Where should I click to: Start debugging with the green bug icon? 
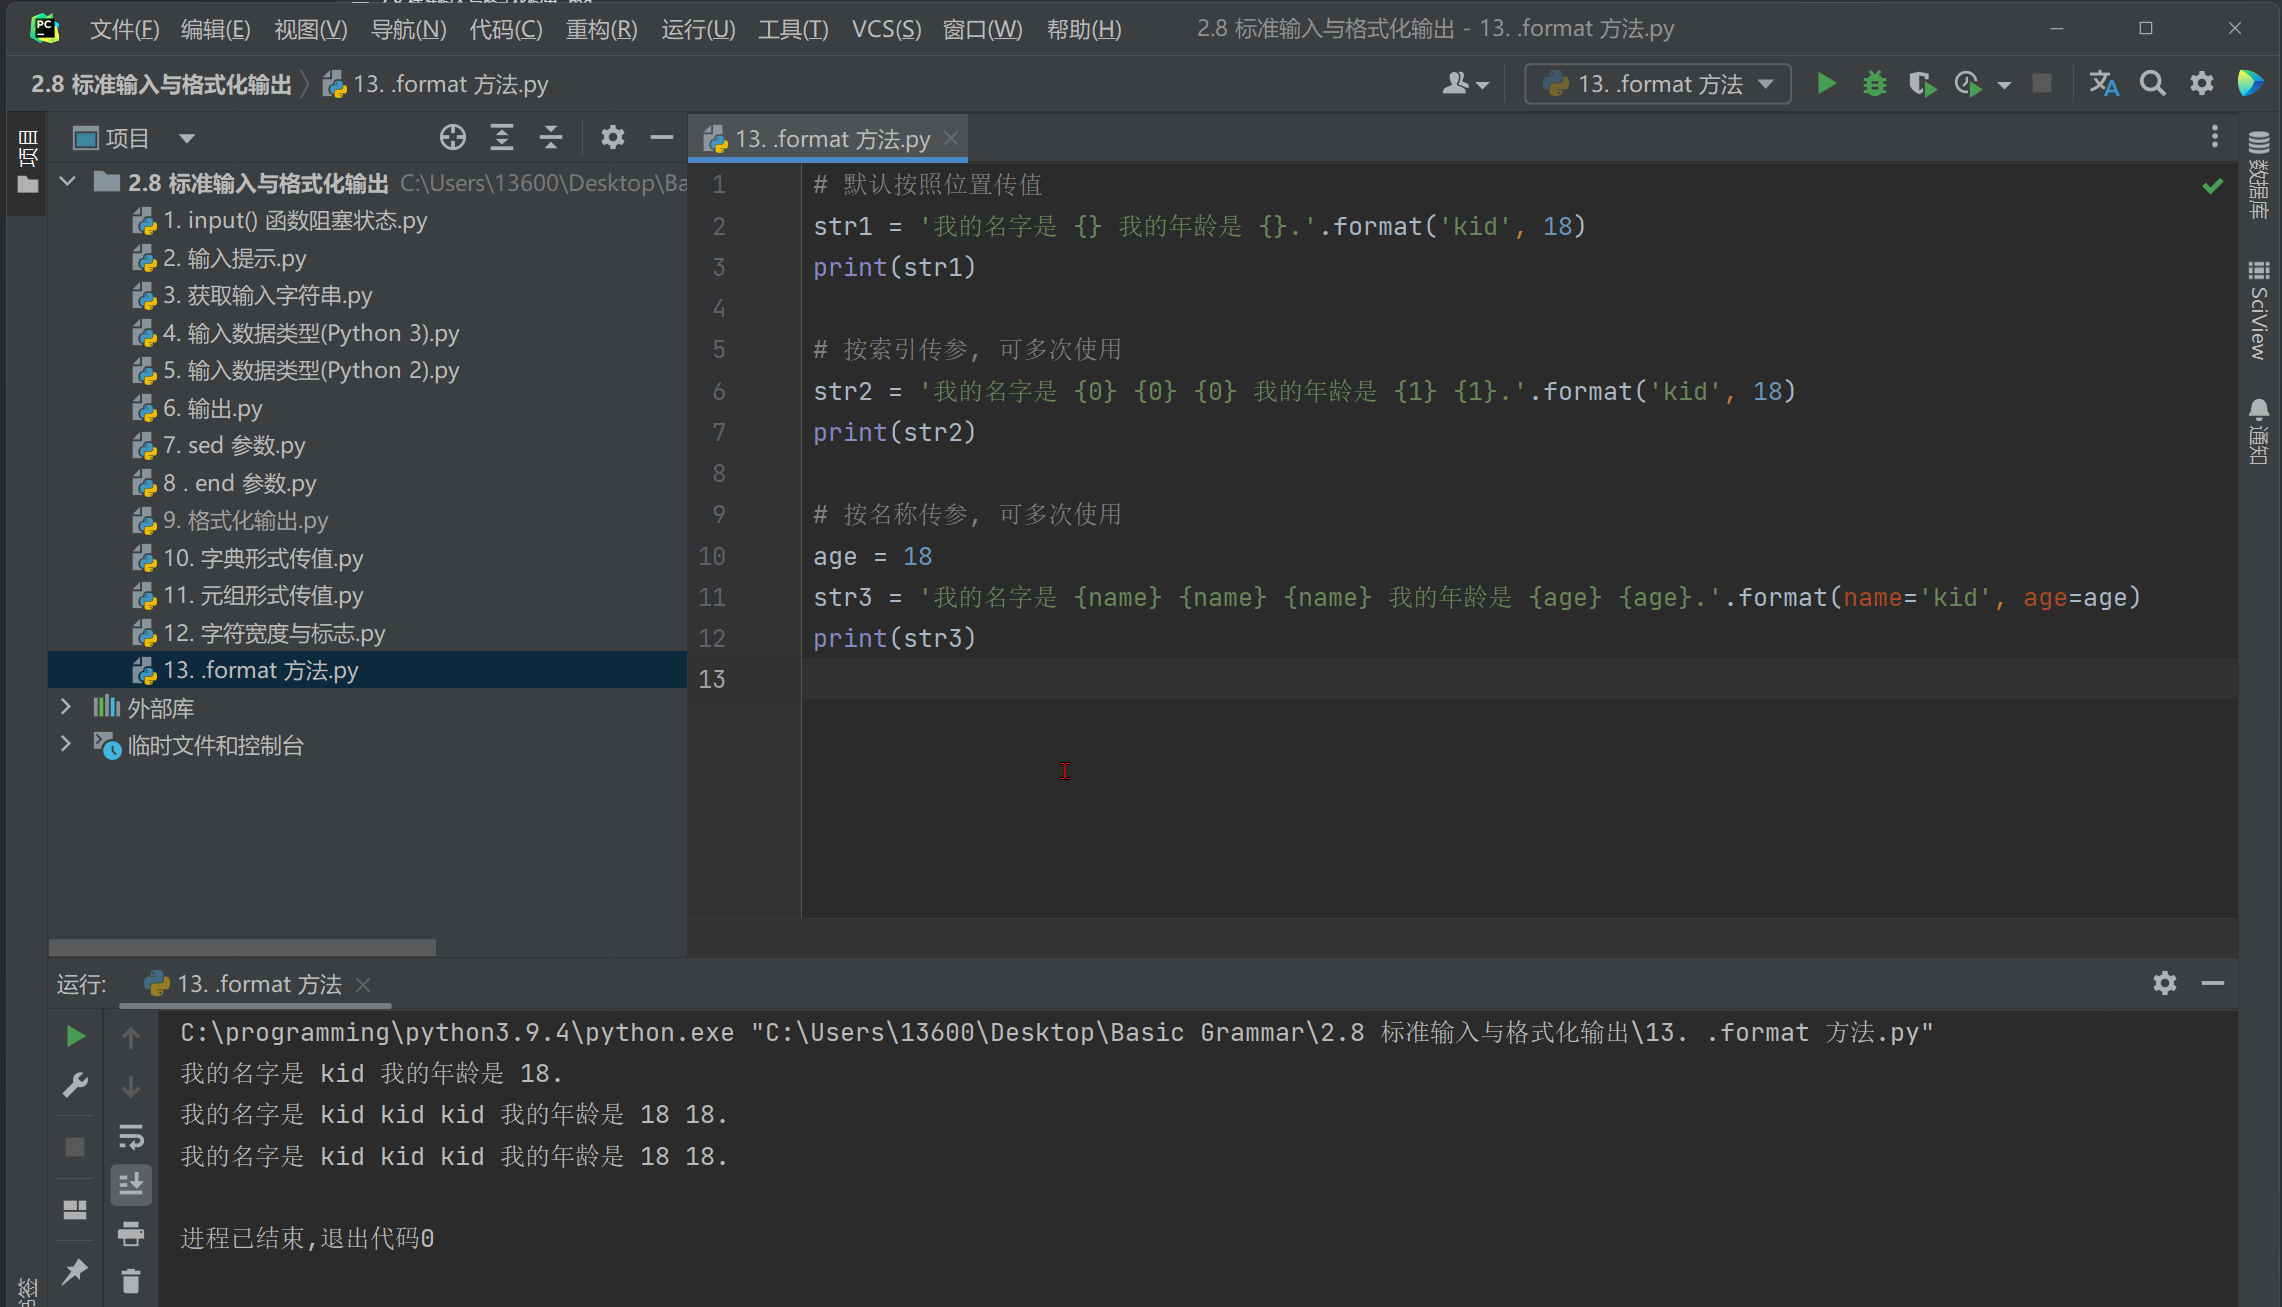click(x=1875, y=84)
